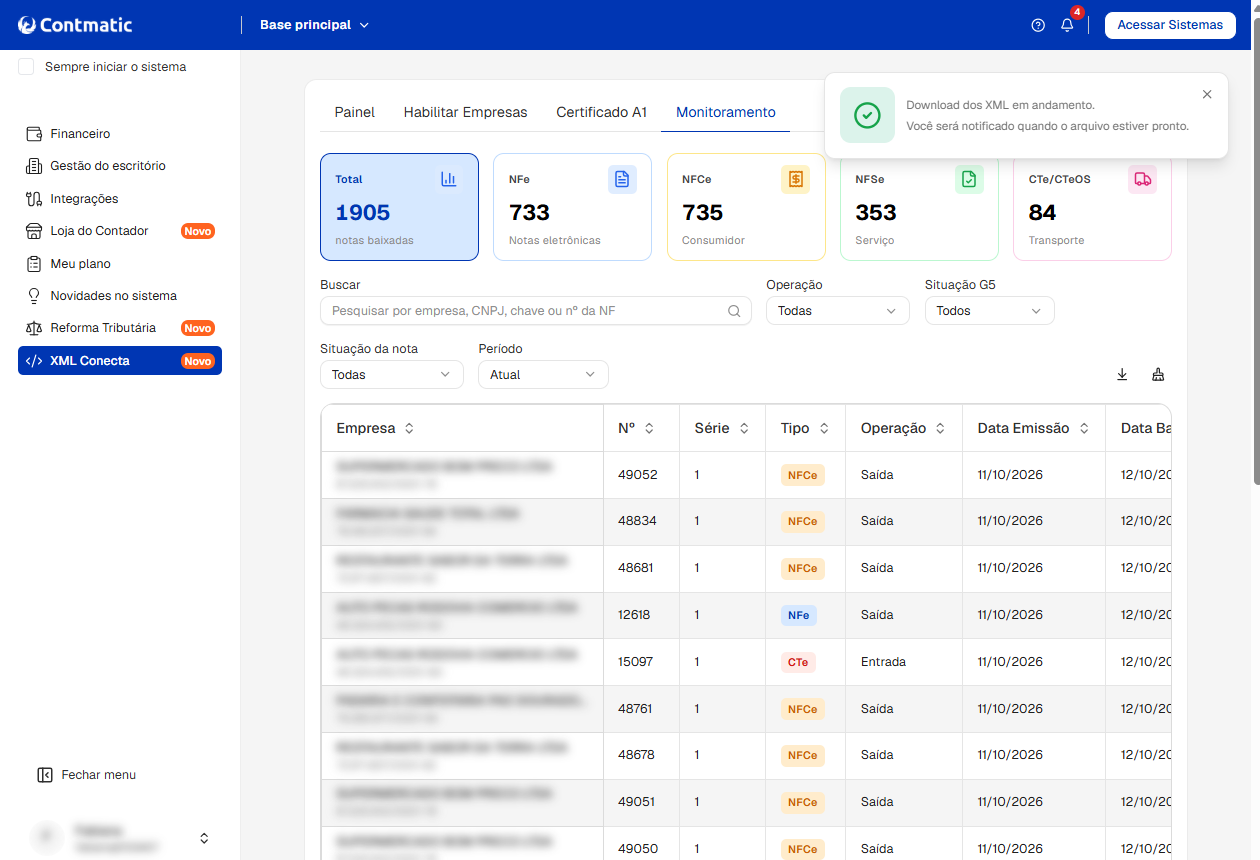Open the help question mark icon

click(x=1038, y=25)
